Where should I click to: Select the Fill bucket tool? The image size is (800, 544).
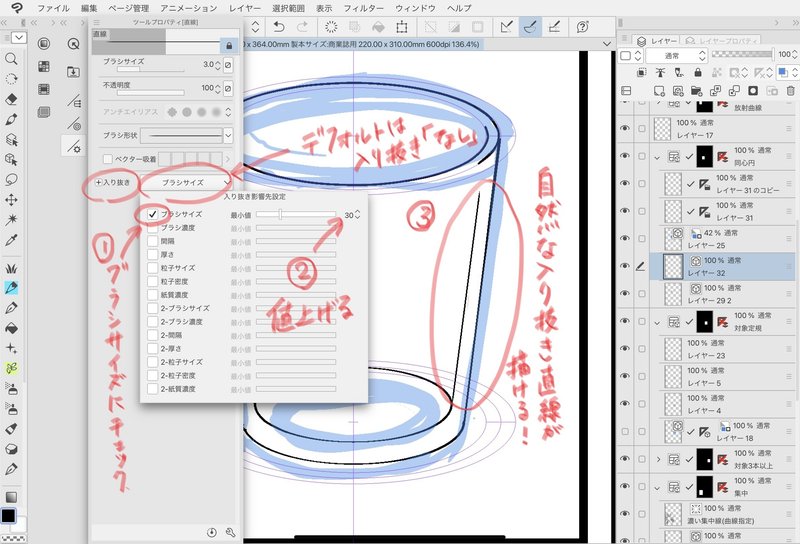click(11, 328)
